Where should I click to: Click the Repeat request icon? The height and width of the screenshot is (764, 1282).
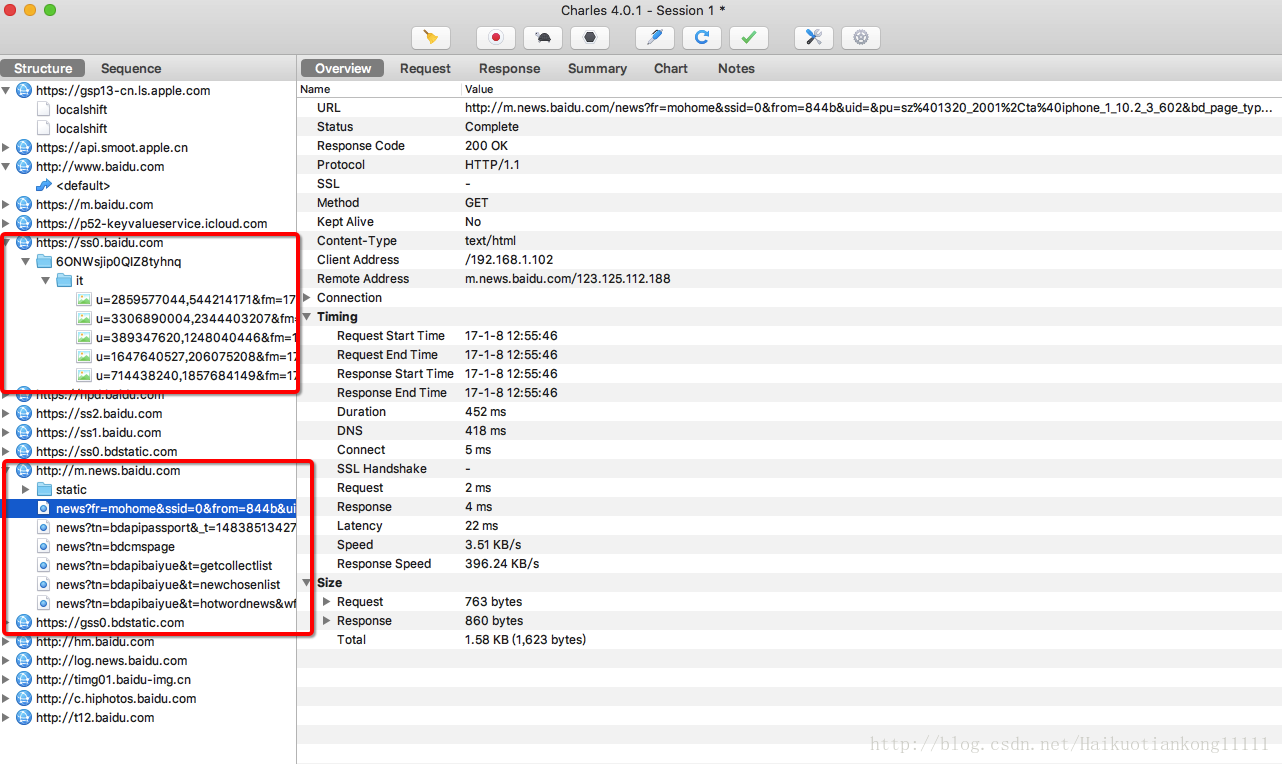pos(702,38)
